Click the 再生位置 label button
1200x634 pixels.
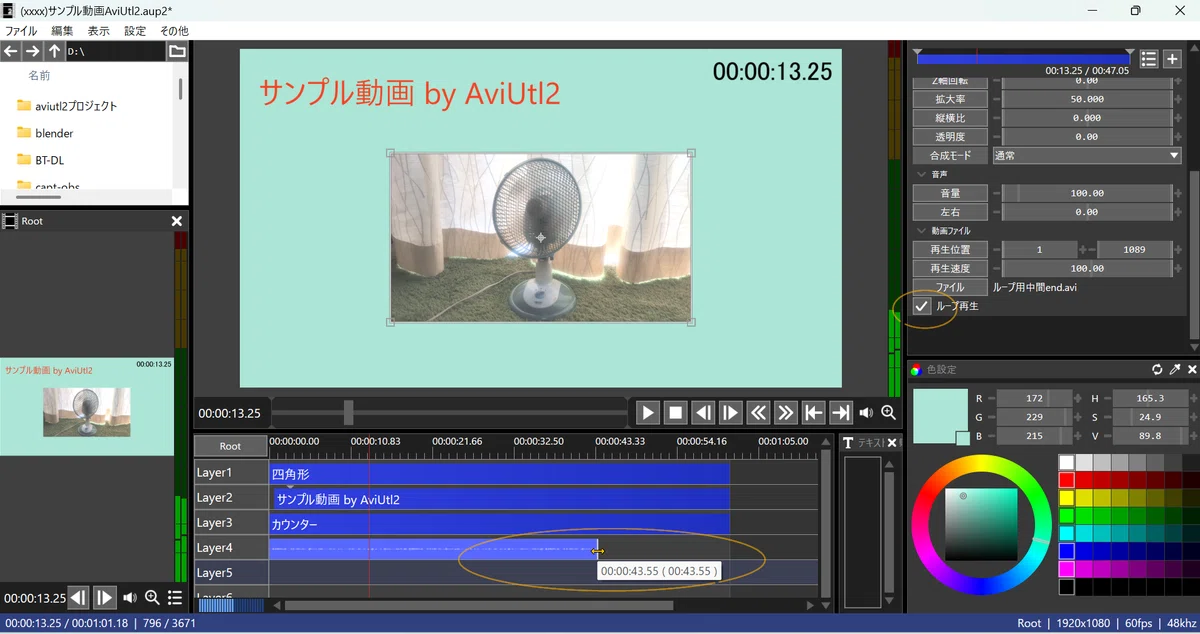coord(950,250)
